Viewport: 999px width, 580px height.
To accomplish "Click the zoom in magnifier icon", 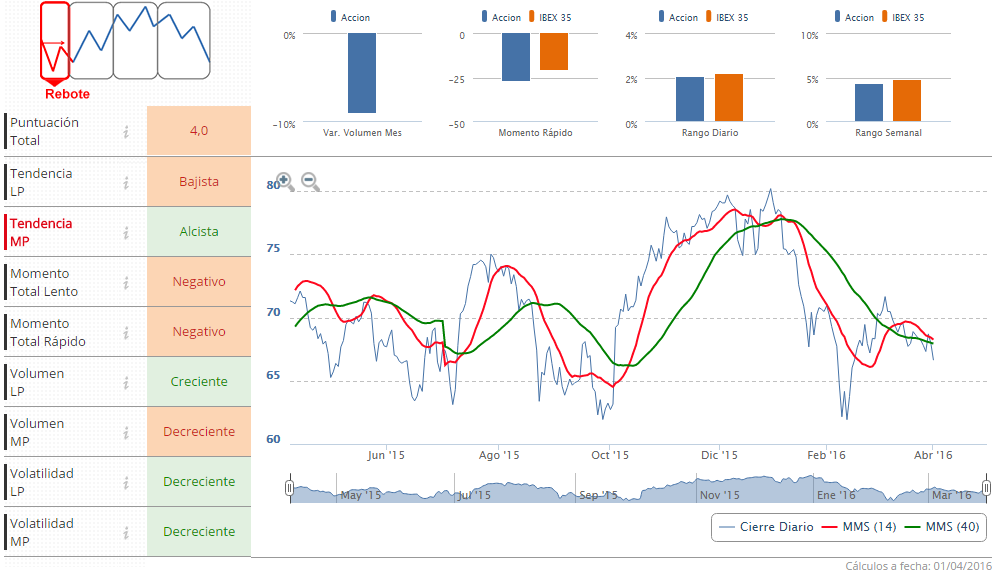I will (x=284, y=181).
